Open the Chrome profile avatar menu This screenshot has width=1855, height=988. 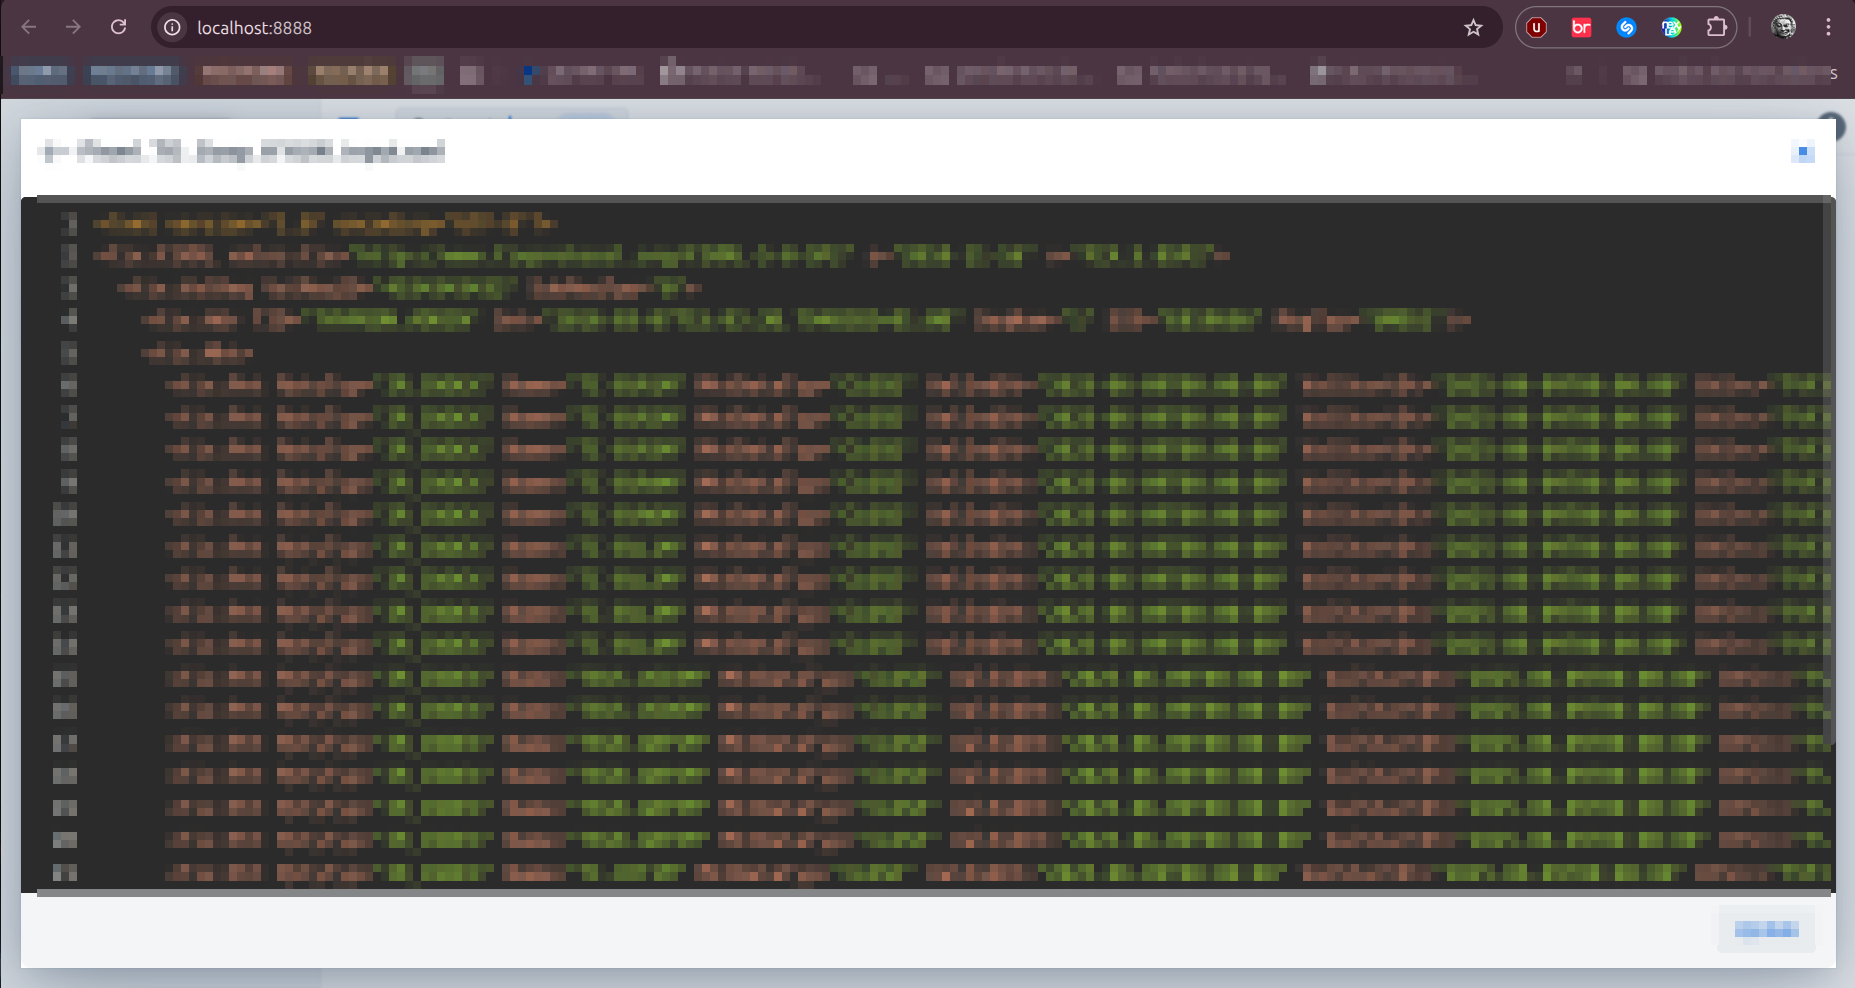click(1783, 27)
